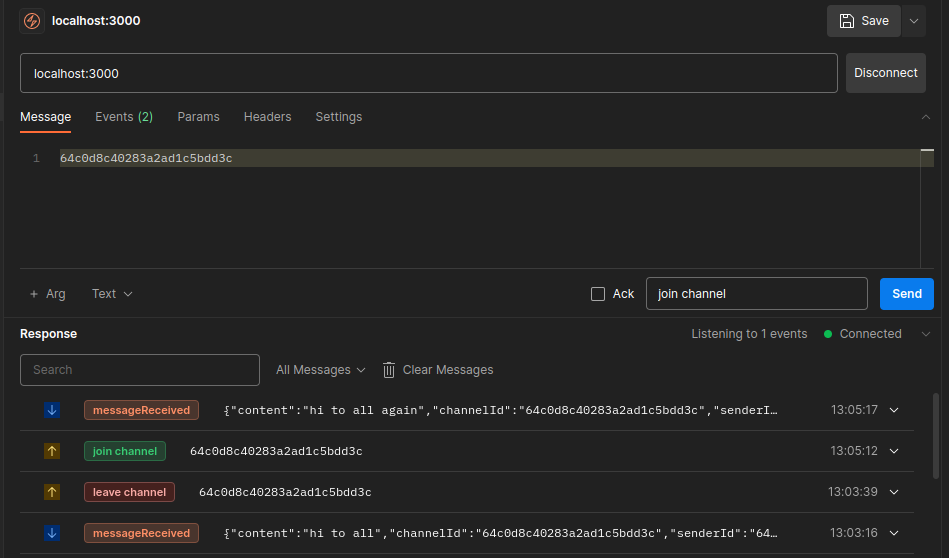This screenshot has height=558, width=949.
Task: Click the green 'join channel' event badge
Action: tap(125, 451)
